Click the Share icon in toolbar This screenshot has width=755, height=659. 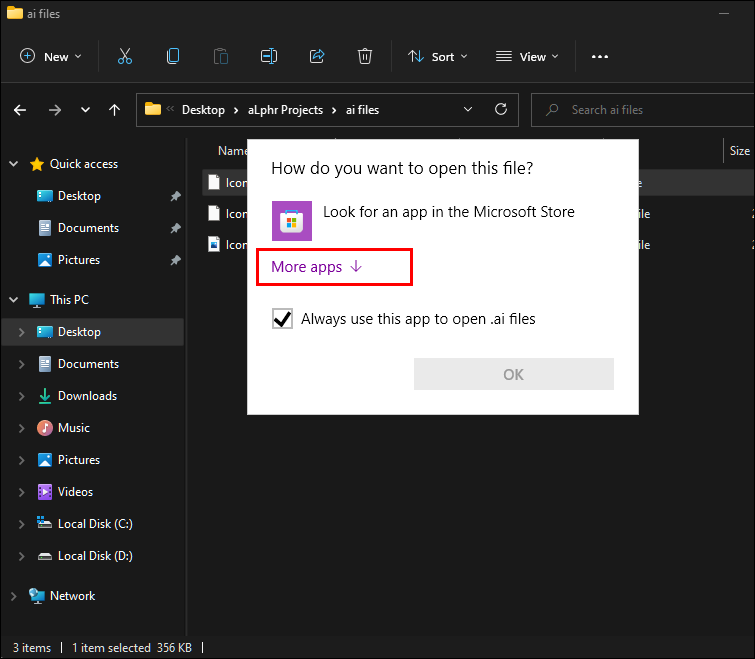317,57
